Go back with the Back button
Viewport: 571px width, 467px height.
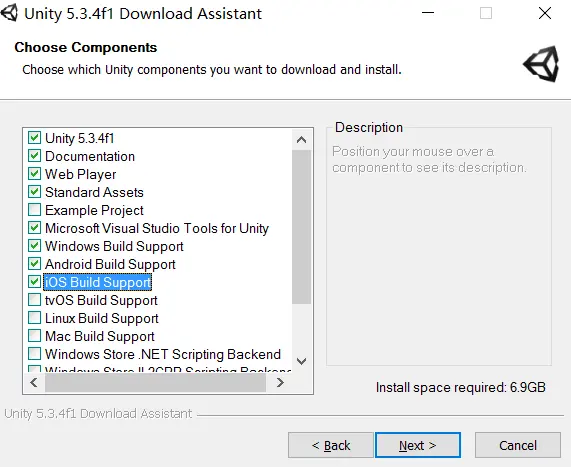coord(331,445)
